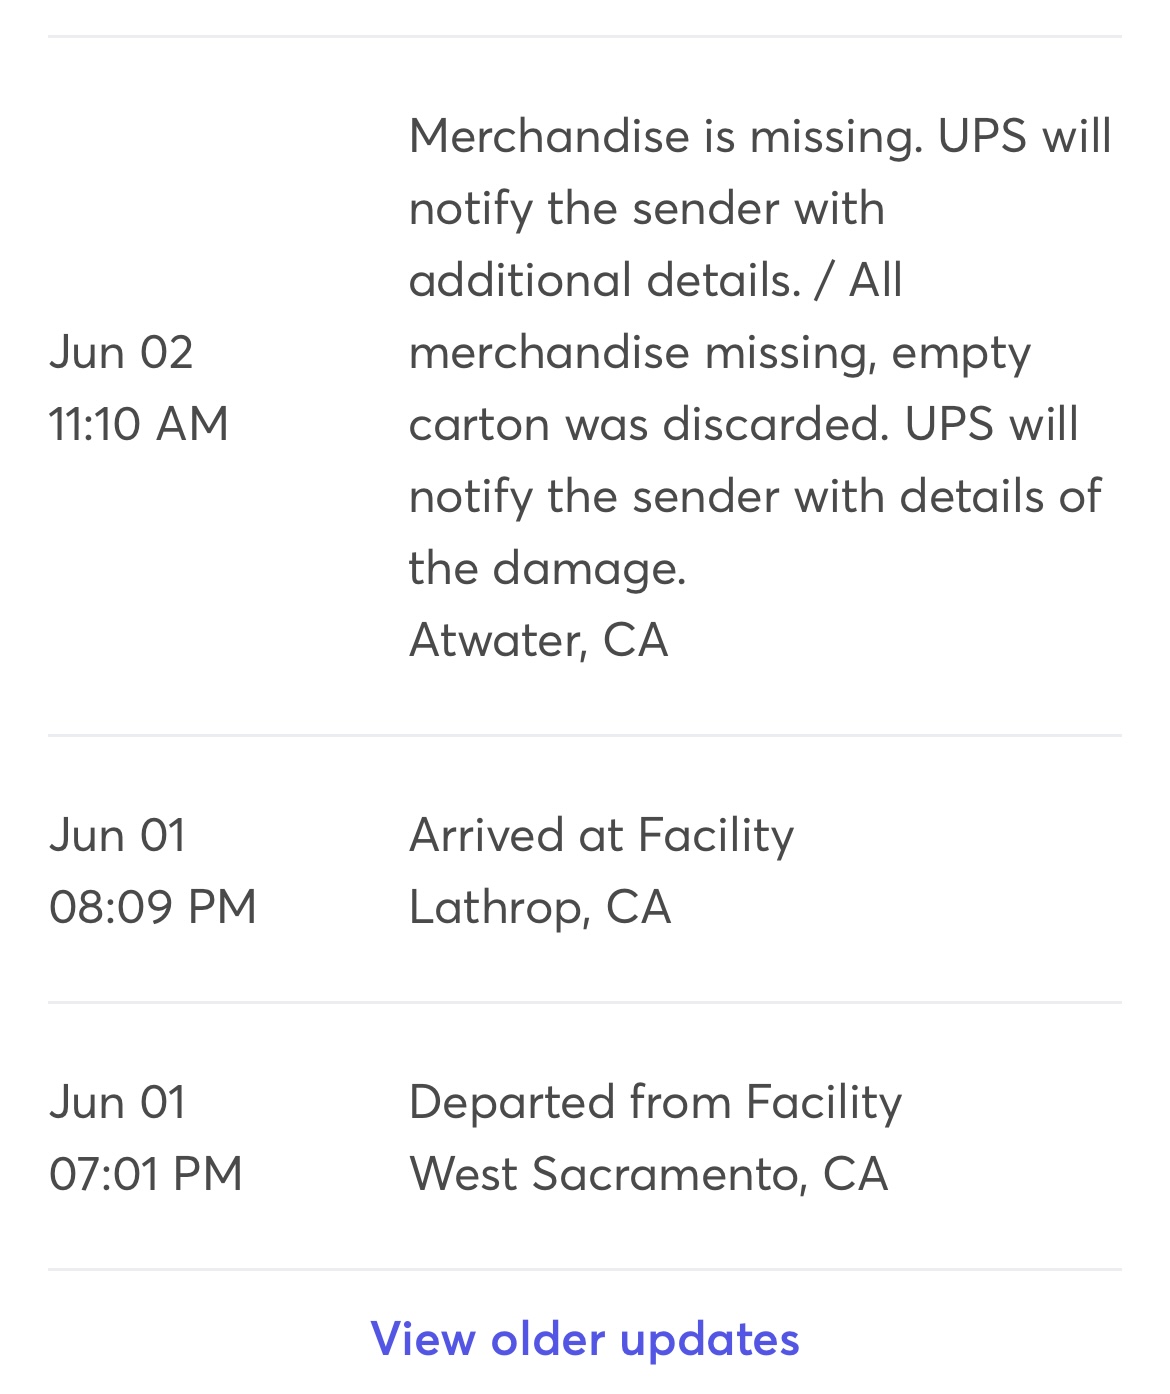This screenshot has width=1170, height=1394.
Task: Click the Lathrop, CA location
Action: tap(540, 907)
